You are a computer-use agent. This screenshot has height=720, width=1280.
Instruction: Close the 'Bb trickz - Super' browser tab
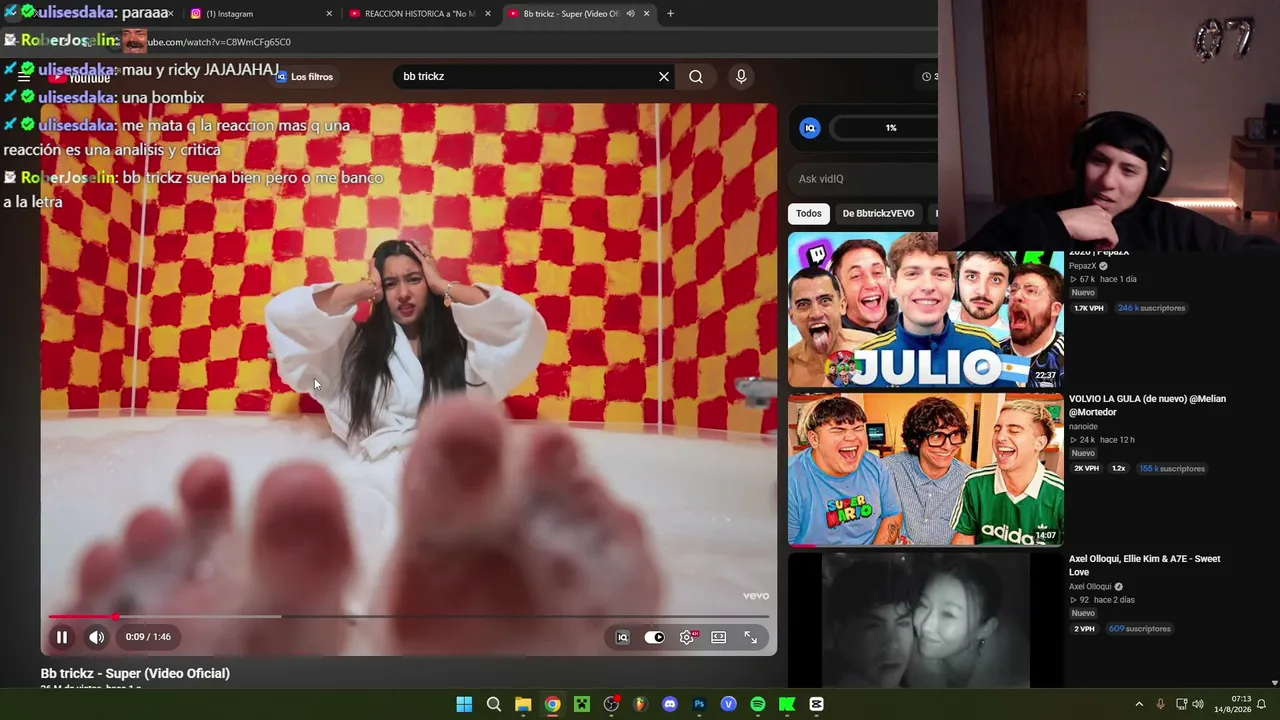tap(646, 14)
